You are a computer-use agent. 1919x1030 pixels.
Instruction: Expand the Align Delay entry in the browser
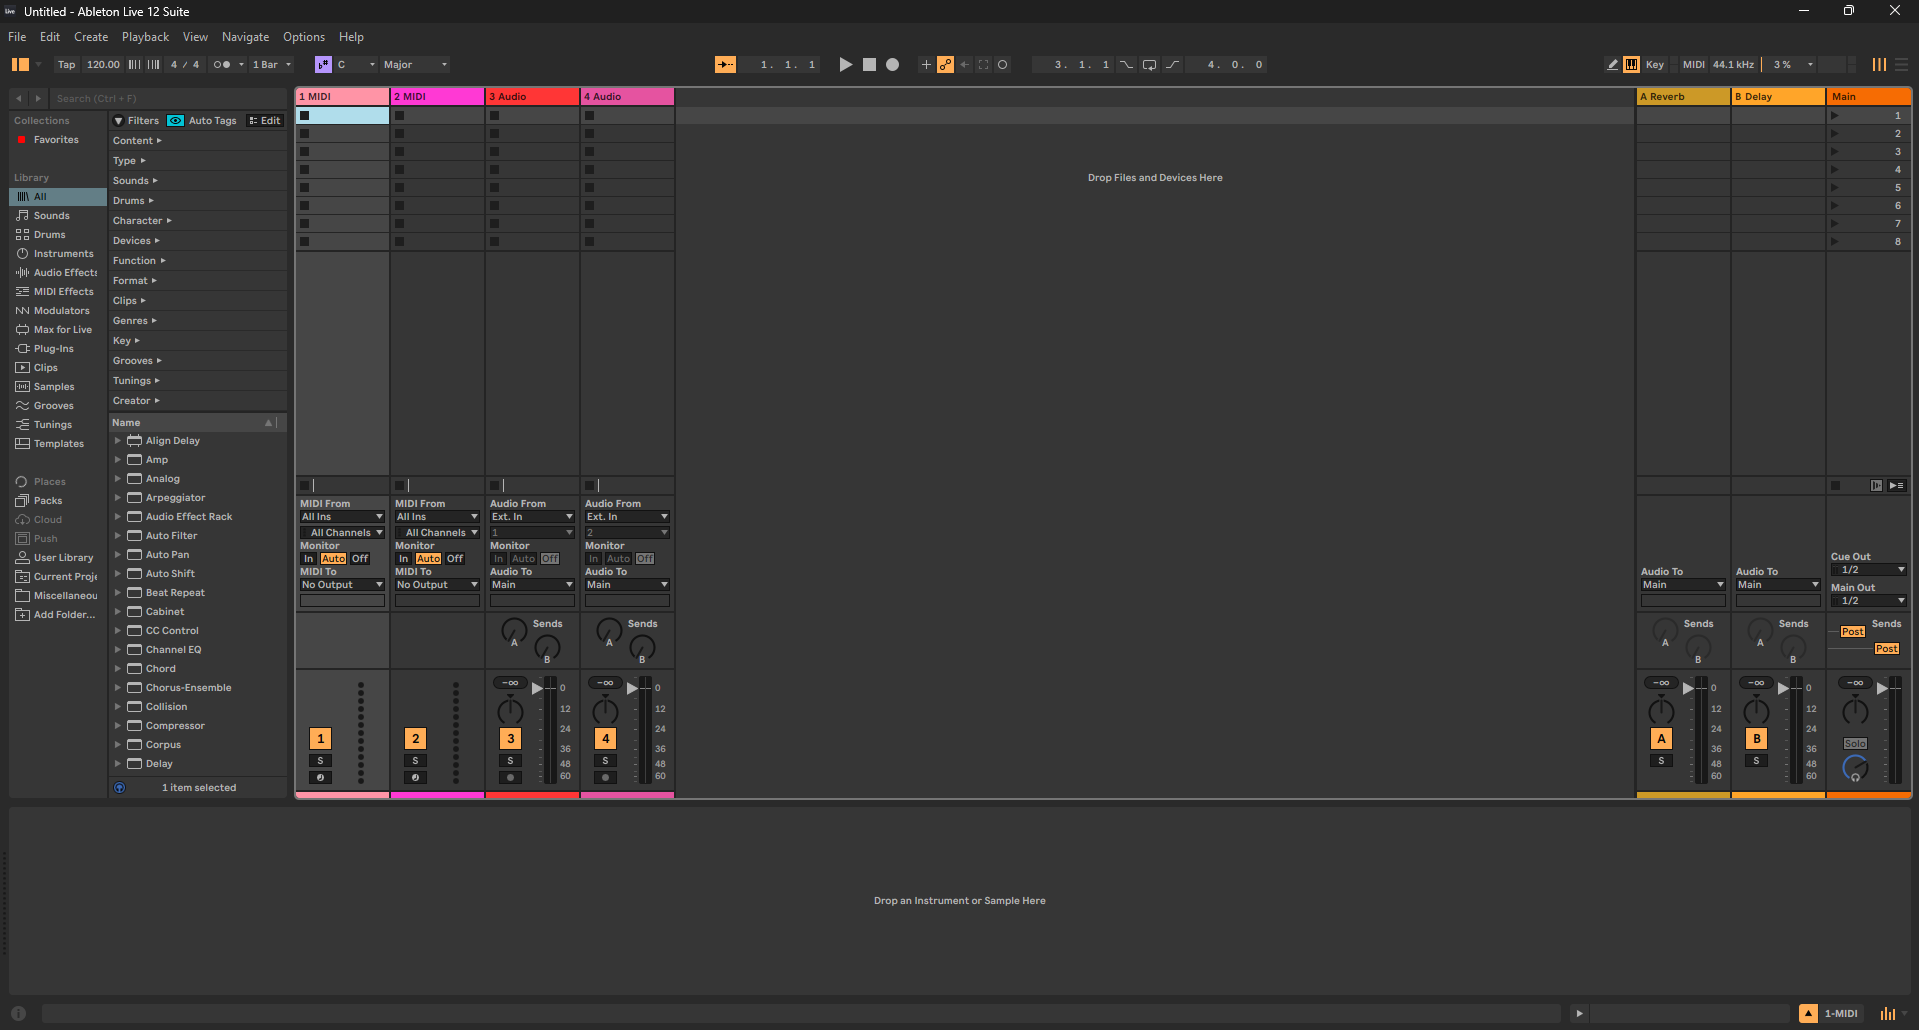point(119,440)
